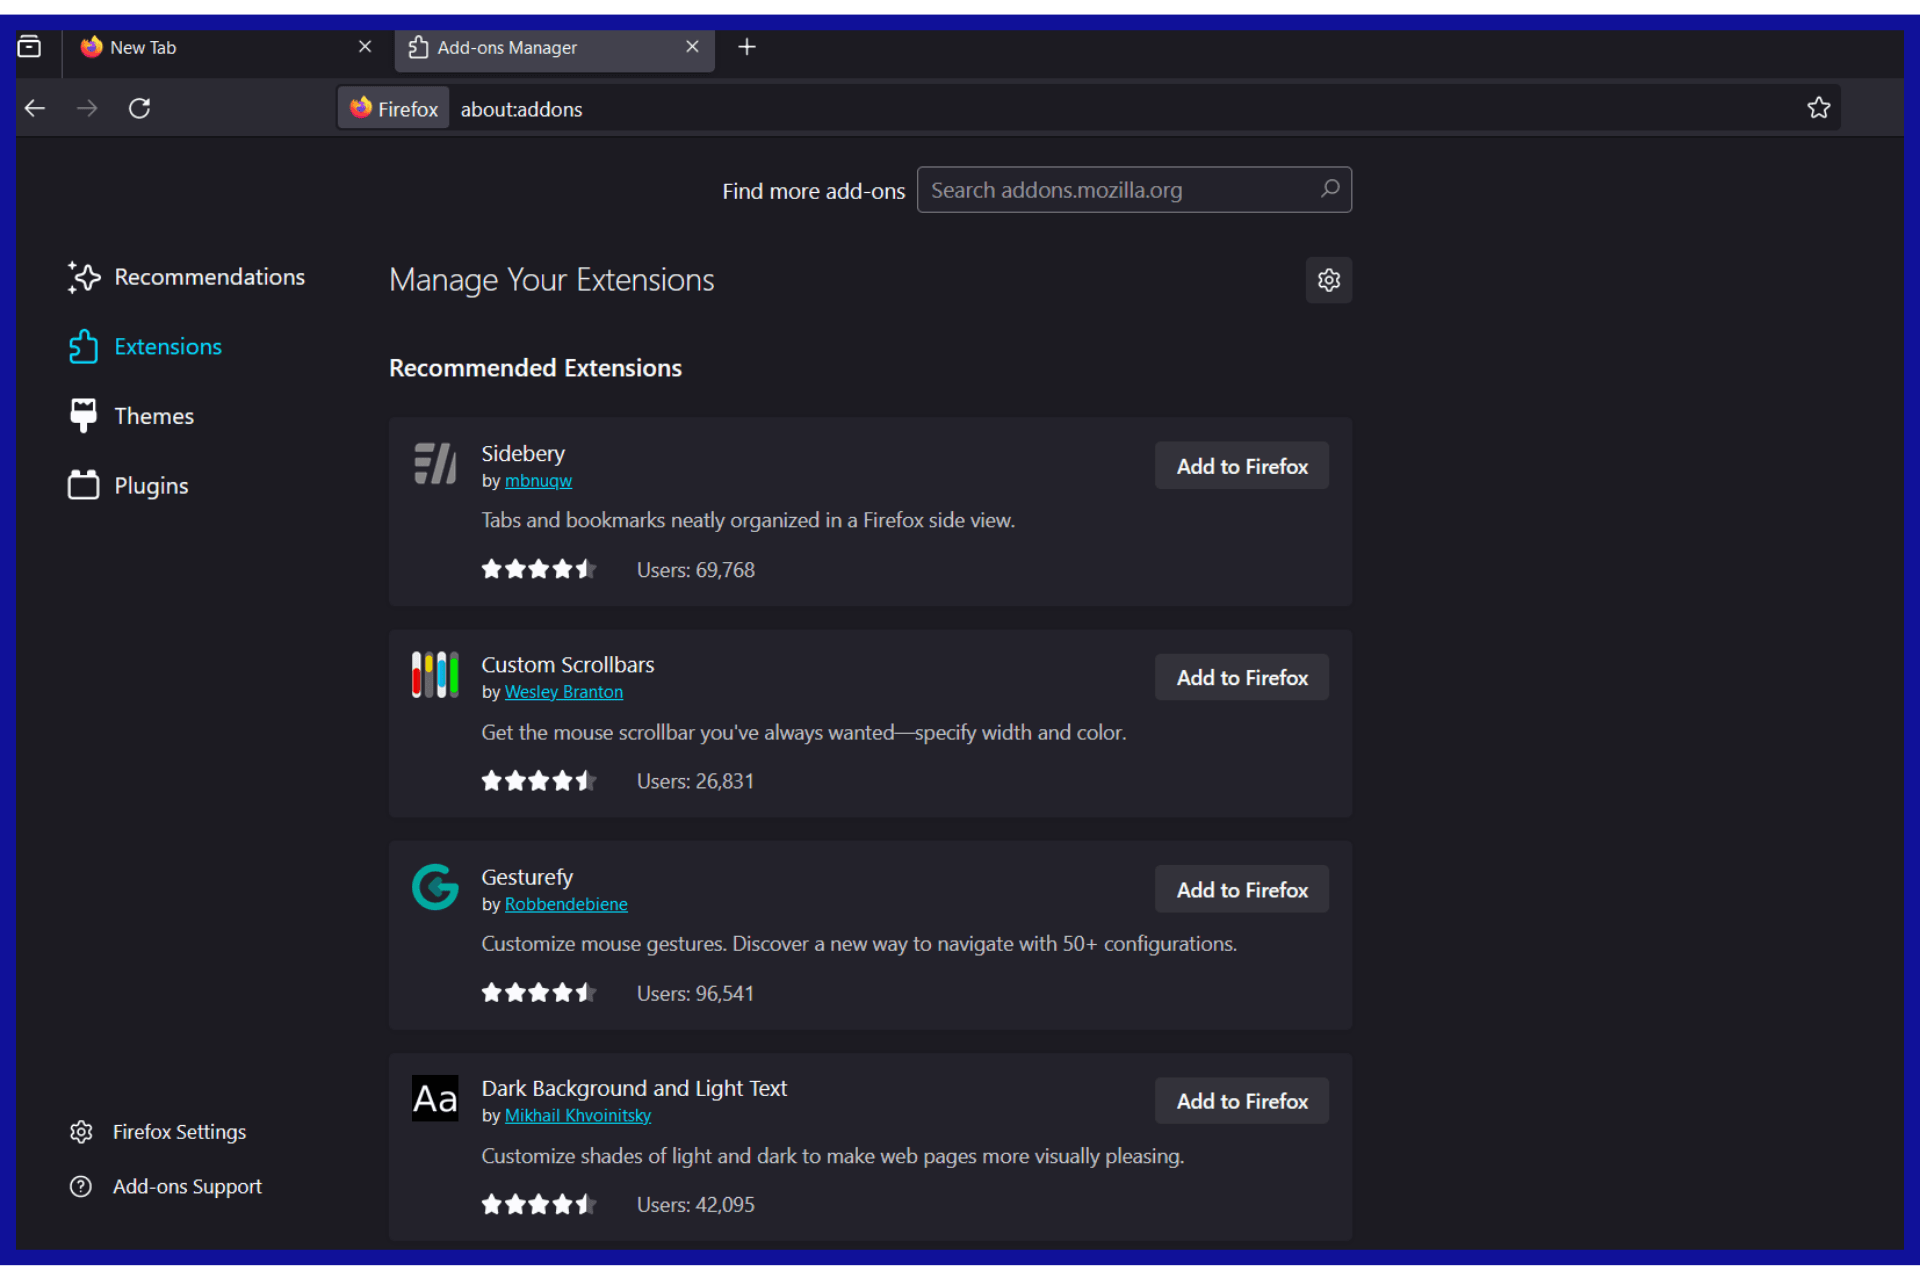Click the search addons.mozilla.org input field
The image size is (1920, 1280).
coord(1100,189)
